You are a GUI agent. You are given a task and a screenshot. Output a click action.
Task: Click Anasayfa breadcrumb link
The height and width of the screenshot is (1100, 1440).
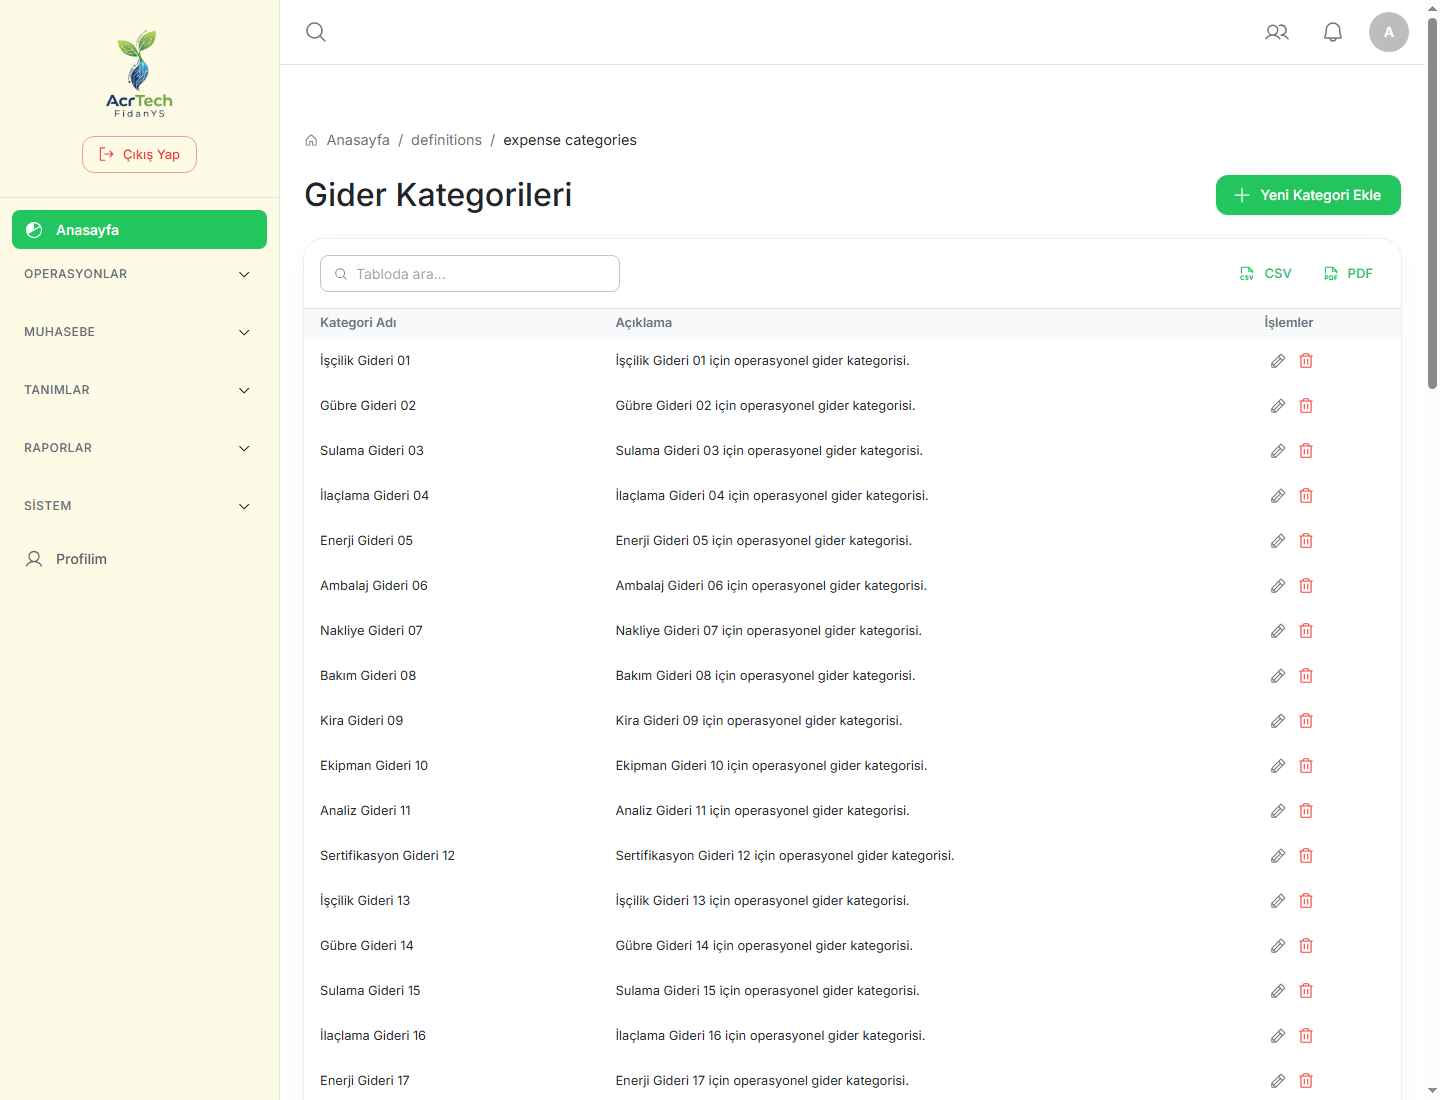[x=358, y=140]
